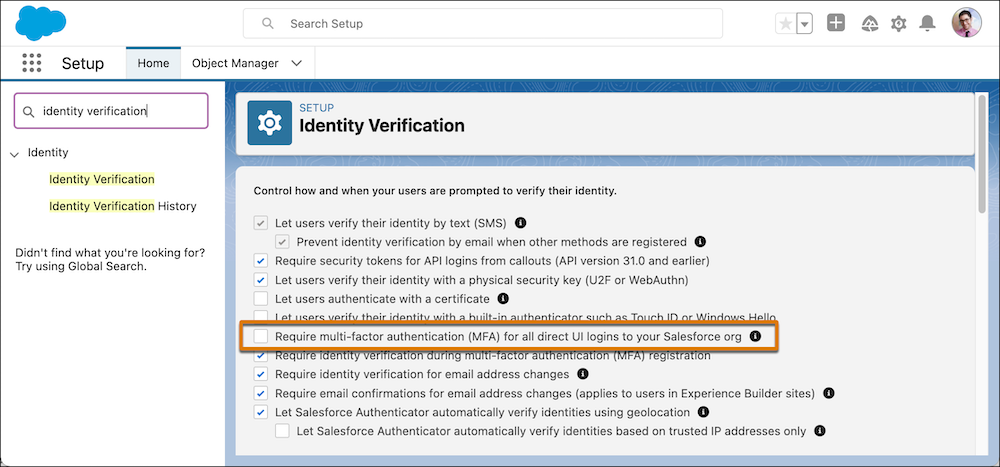Click the Setup app name label
Viewport: 1000px width, 467px height.
pyautogui.click(x=83, y=64)
